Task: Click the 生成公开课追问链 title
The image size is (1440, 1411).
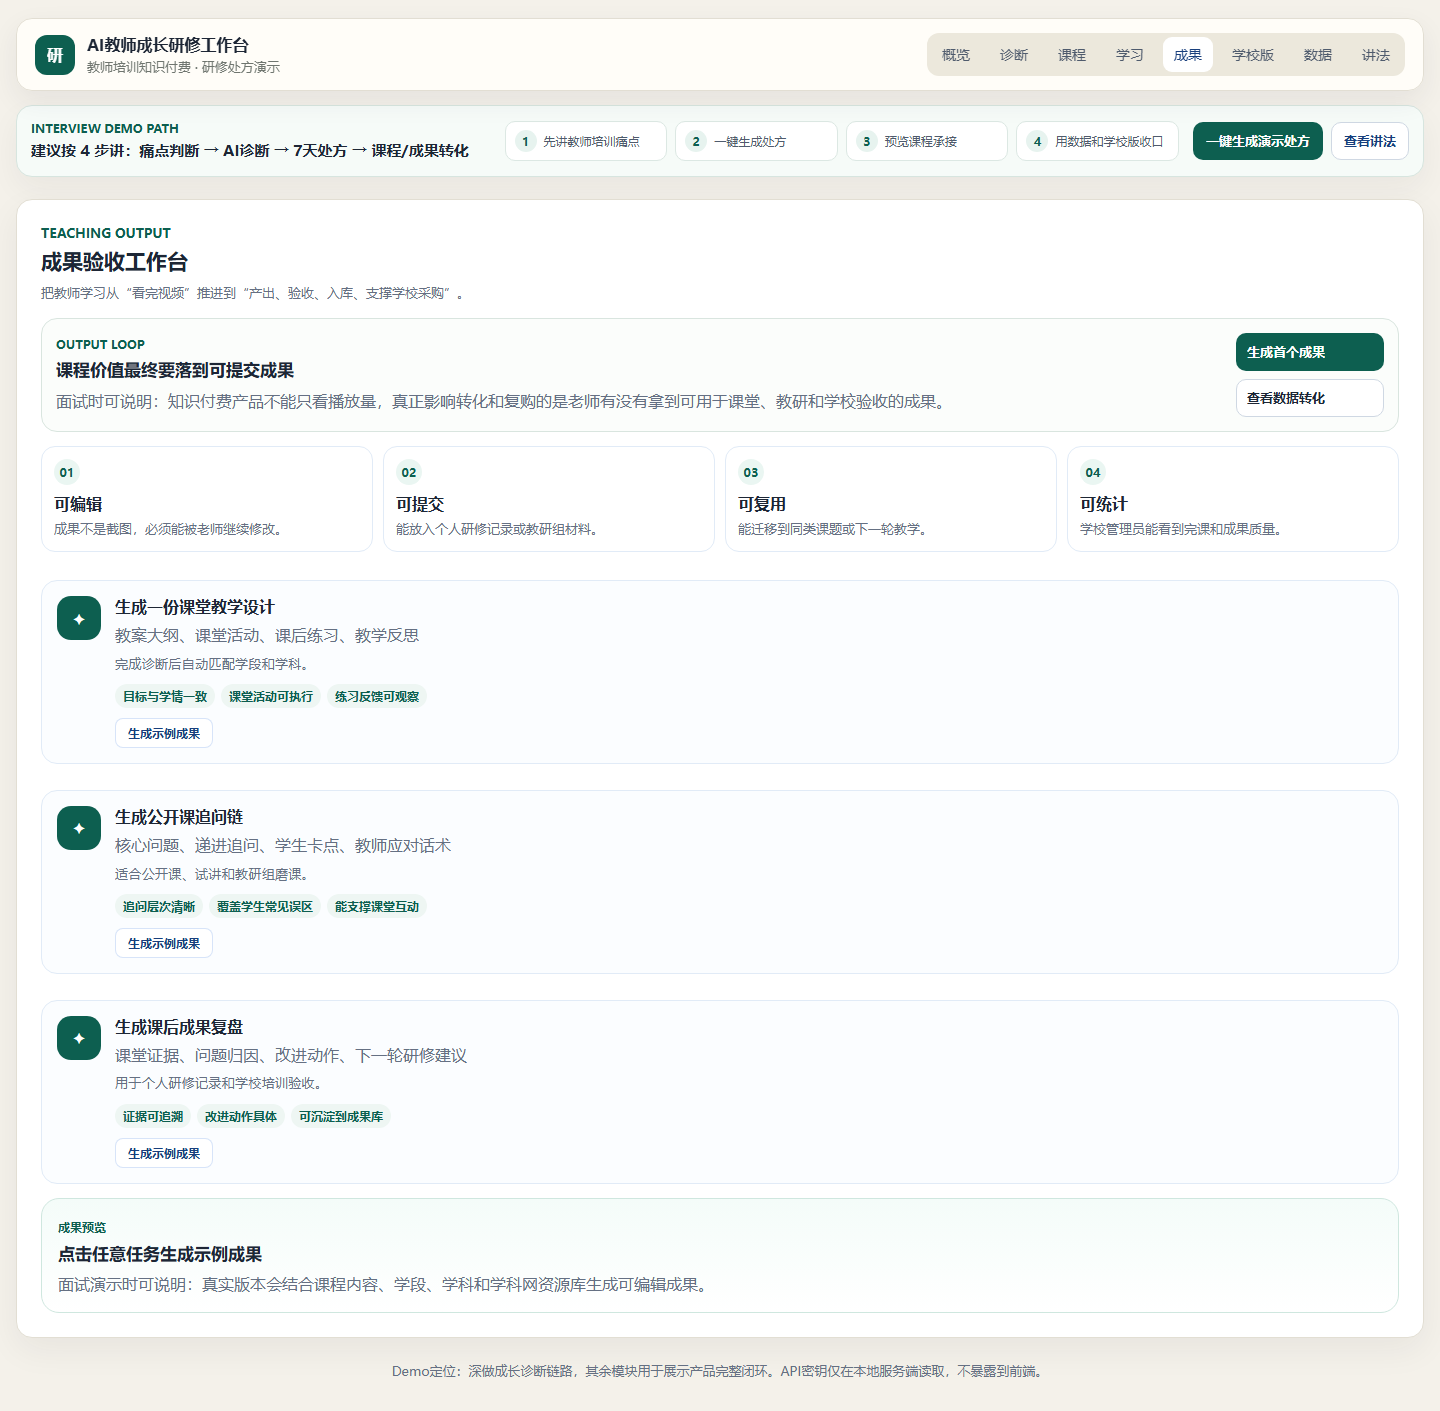Action: [x=179, y=817]
